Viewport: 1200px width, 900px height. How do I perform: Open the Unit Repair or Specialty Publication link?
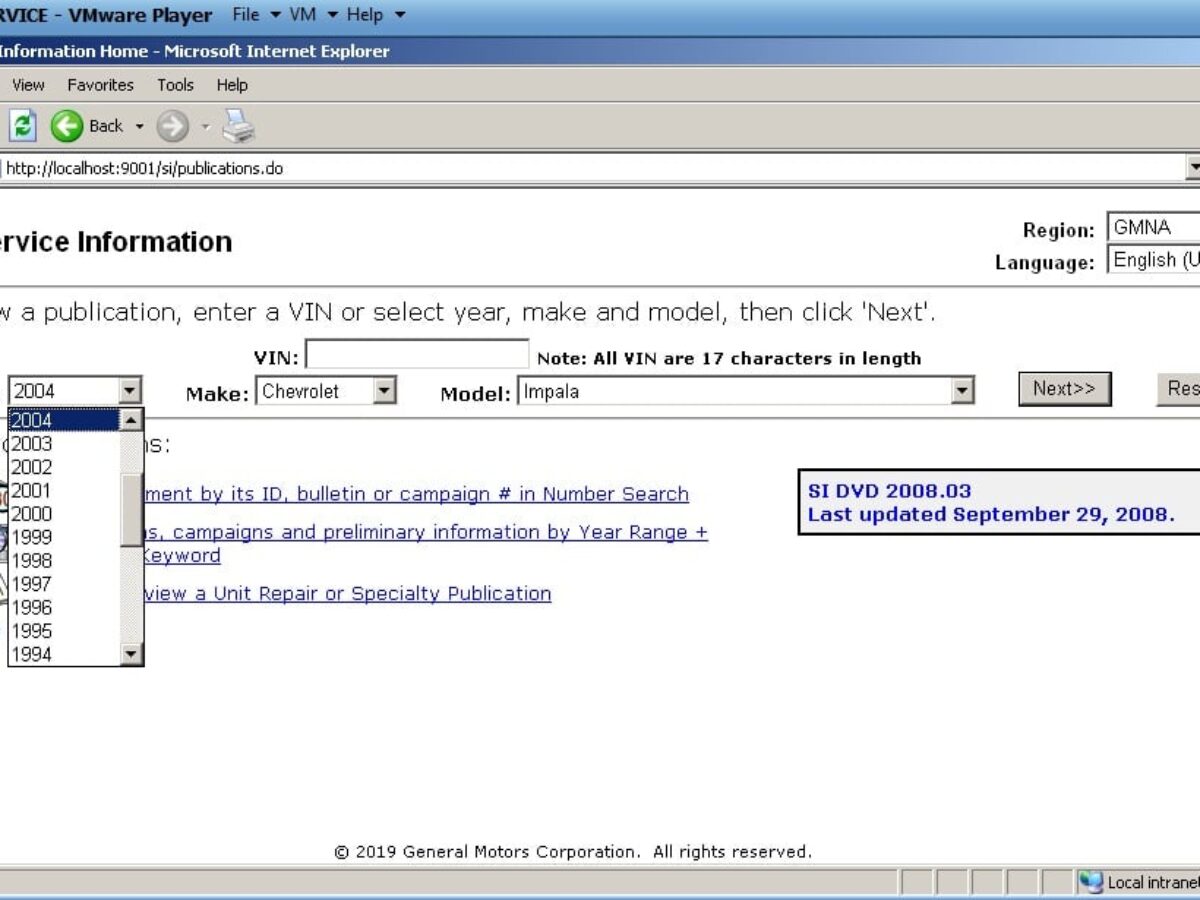347,593
